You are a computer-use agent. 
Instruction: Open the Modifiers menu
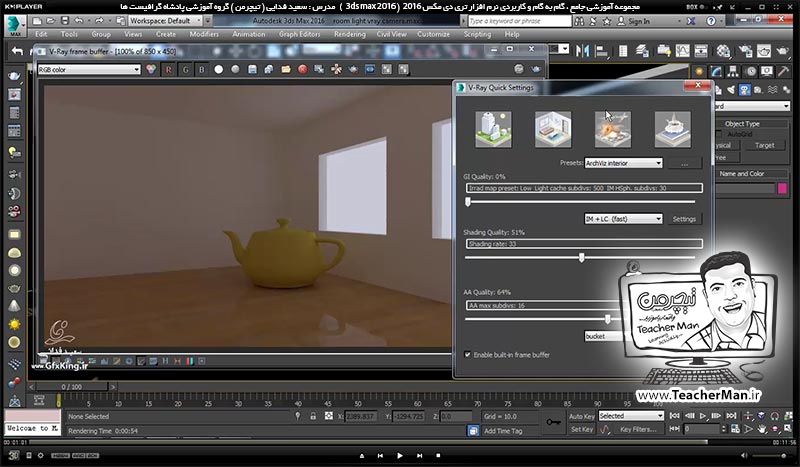pyautogui.click(x=204, y=34)
